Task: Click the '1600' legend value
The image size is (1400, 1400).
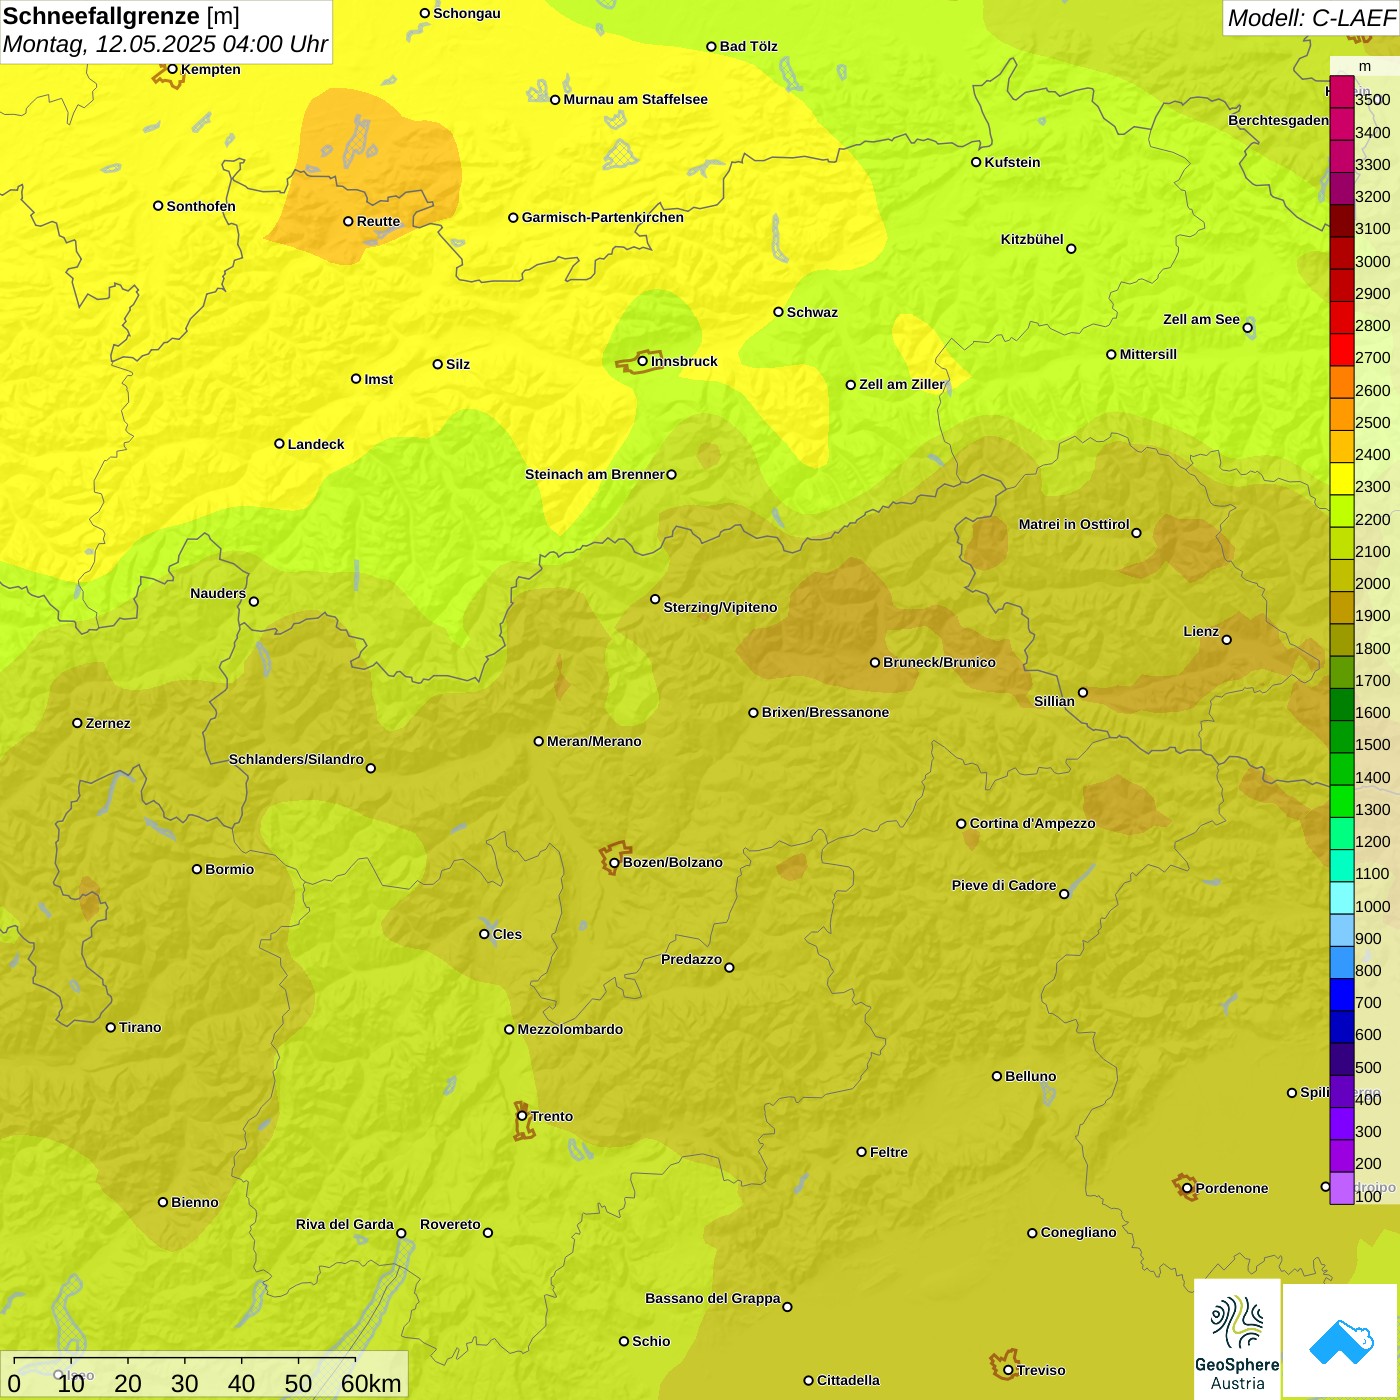Action: [1372, 712]
